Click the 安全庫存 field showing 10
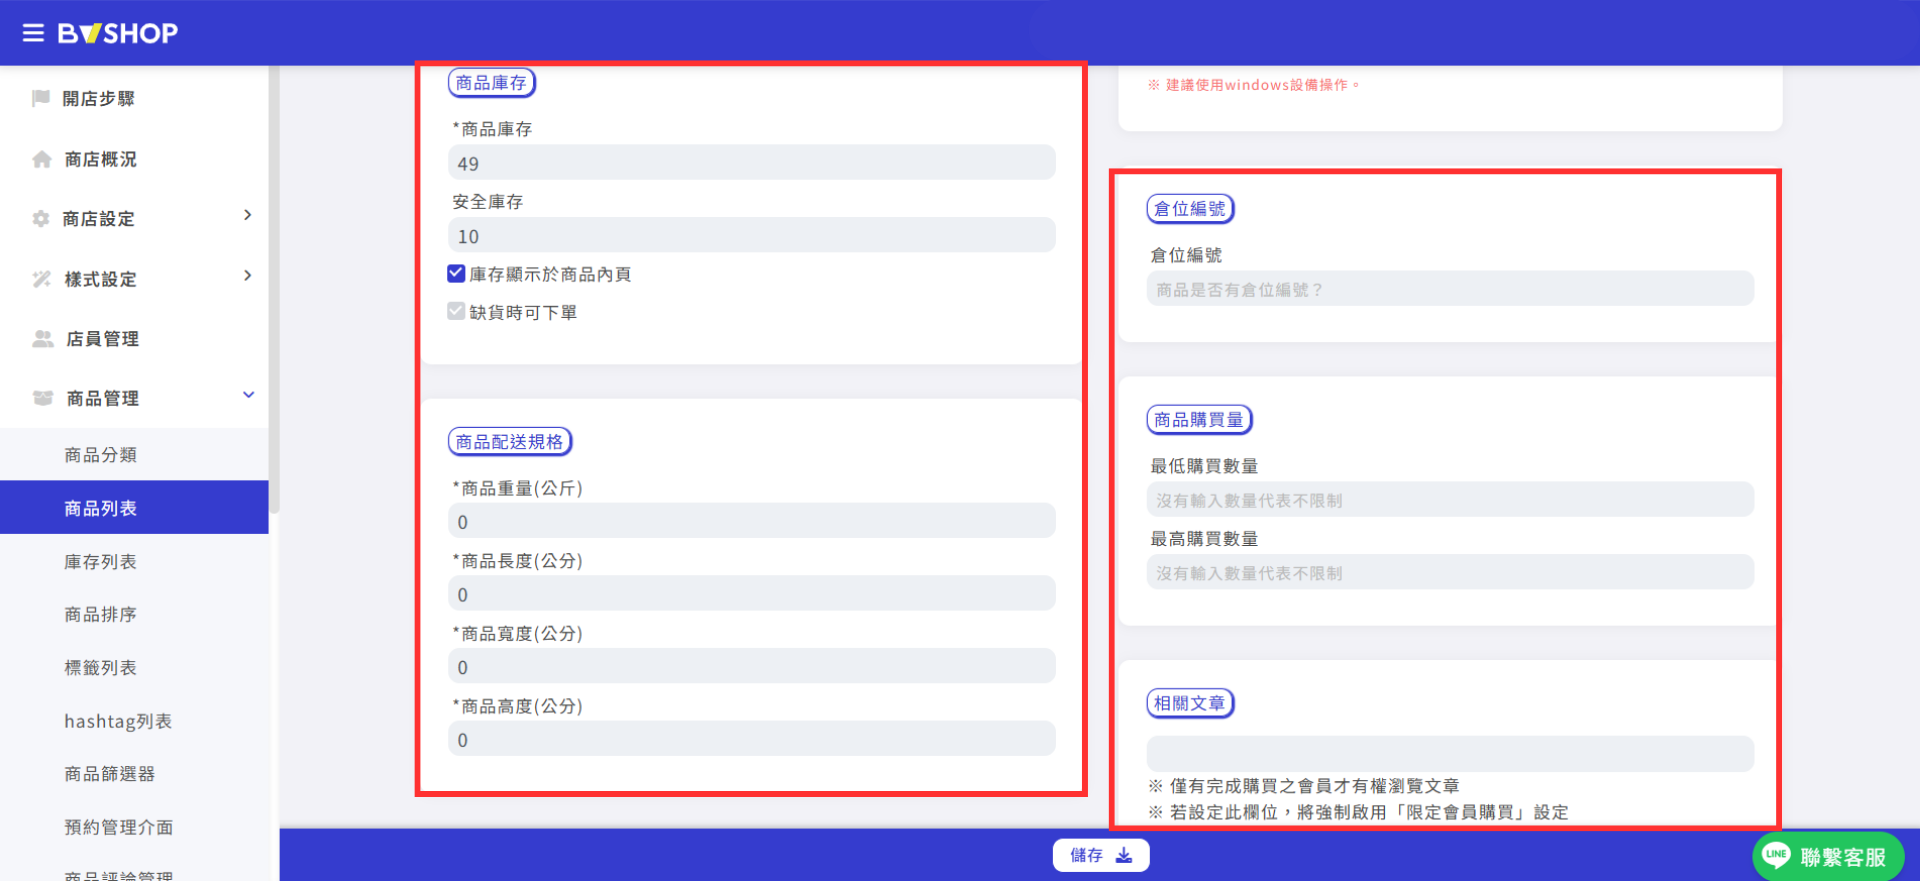Viewport: 1920px width, 881px height. [752, 235]
